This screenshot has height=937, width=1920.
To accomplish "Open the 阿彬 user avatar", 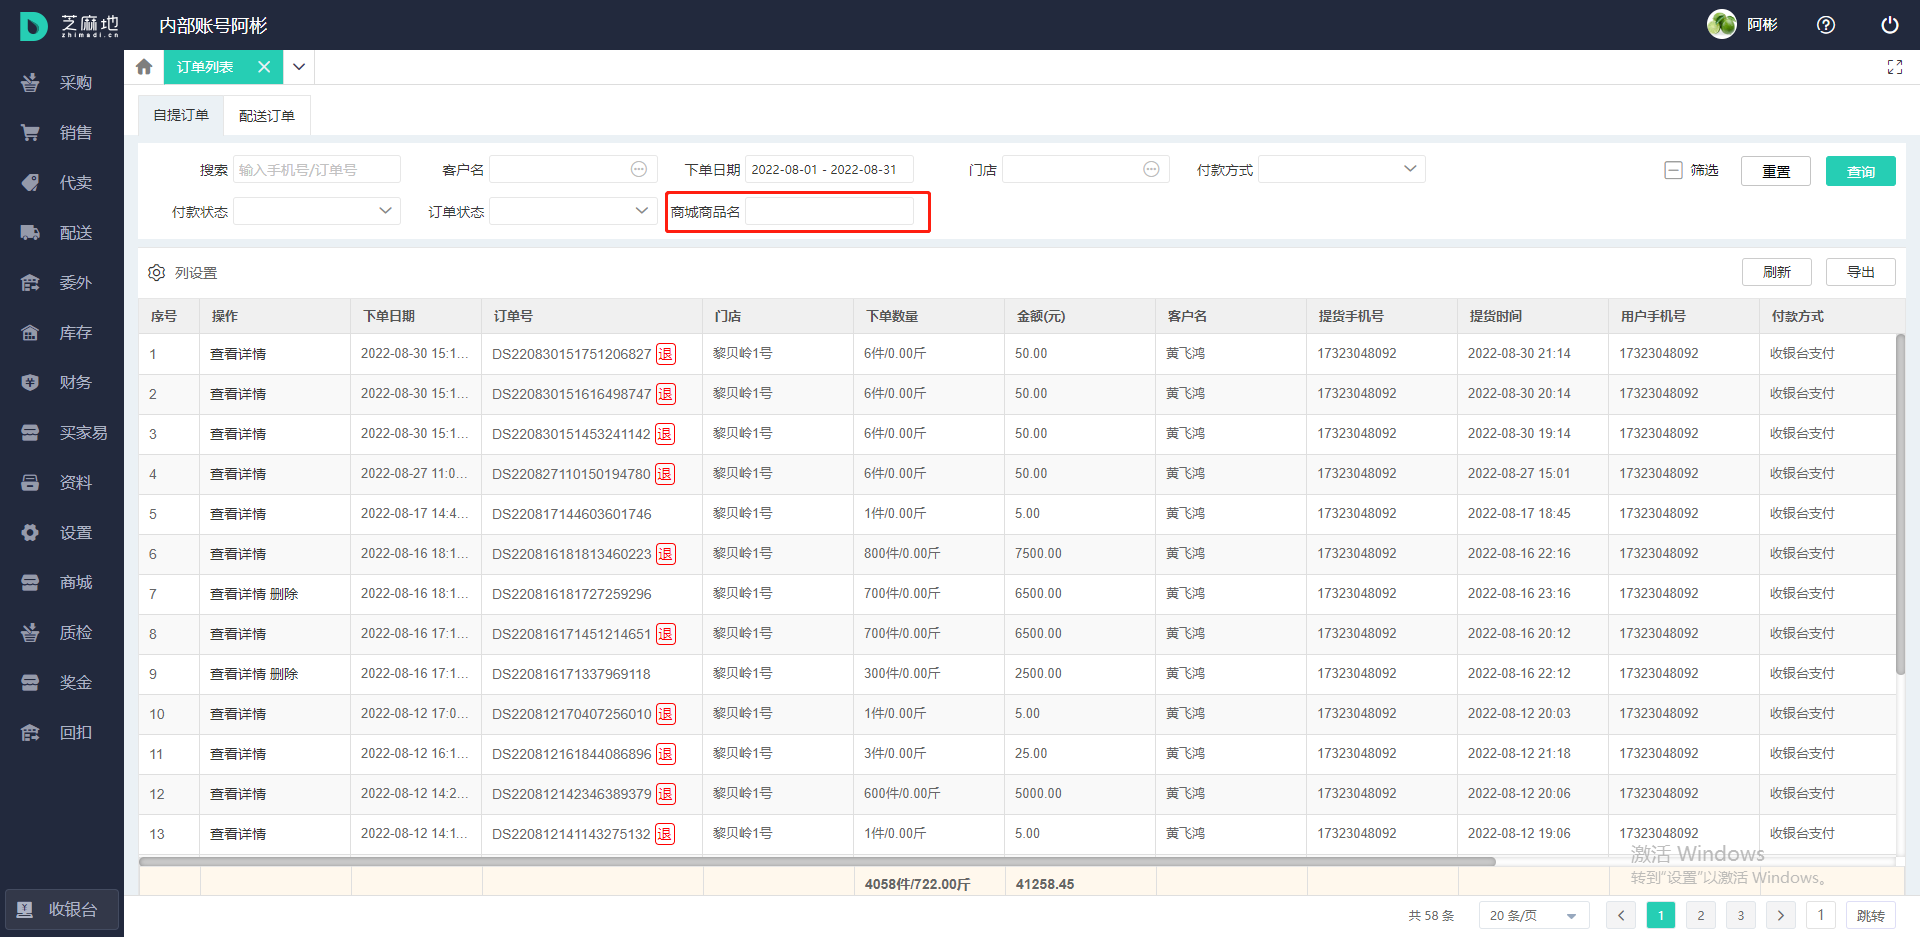I will coord(1722,24).
